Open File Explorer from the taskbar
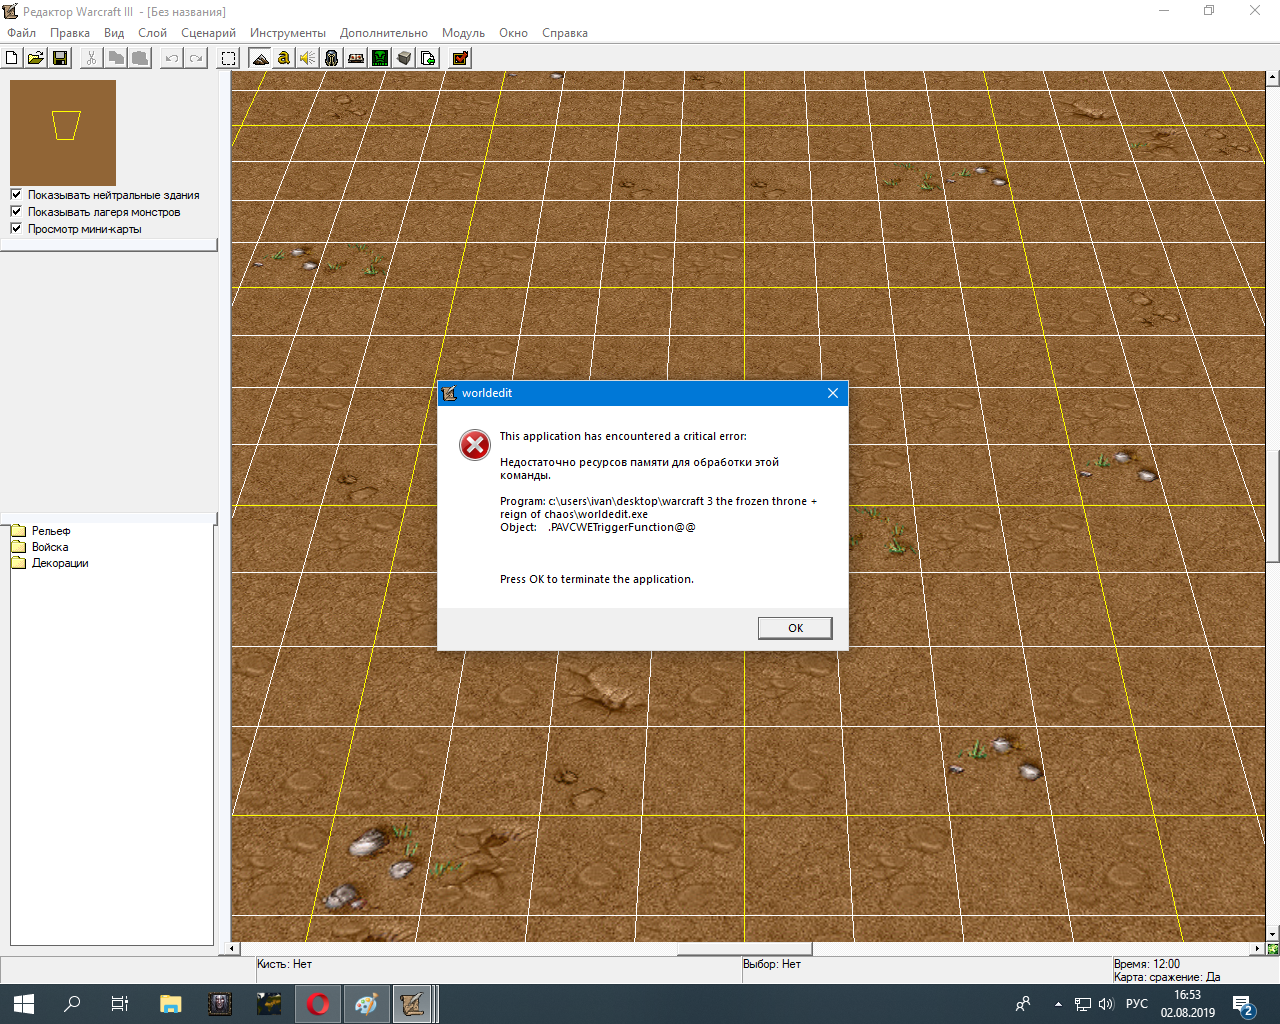 coord(171,1004)
